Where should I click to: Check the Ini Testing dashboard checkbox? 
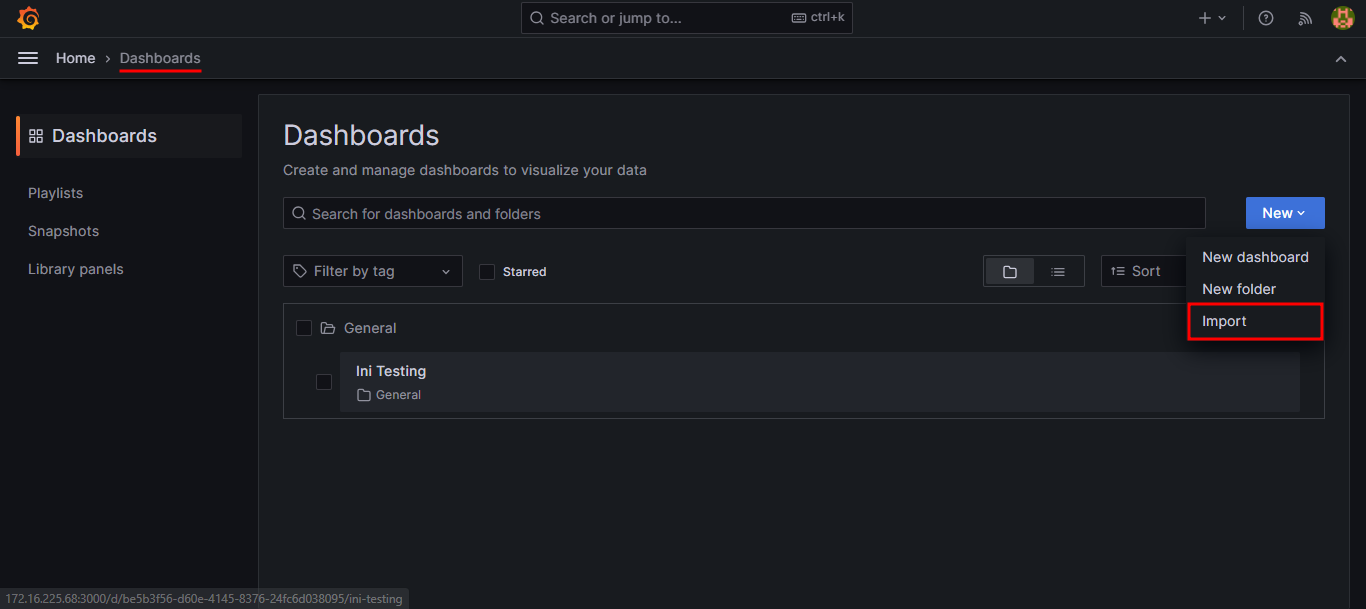323,381
